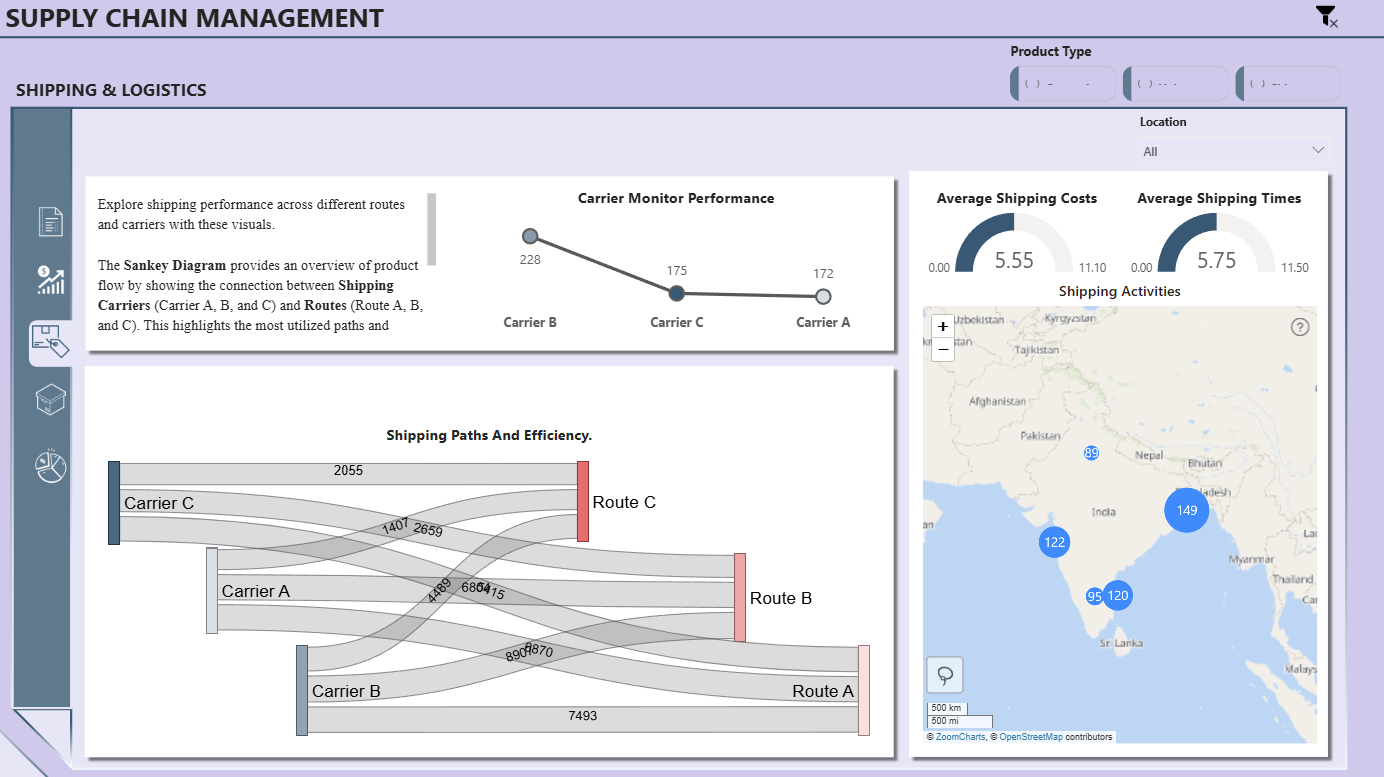Select the last Product Type slicer button
The image size is (1384, 777).
1288,84
